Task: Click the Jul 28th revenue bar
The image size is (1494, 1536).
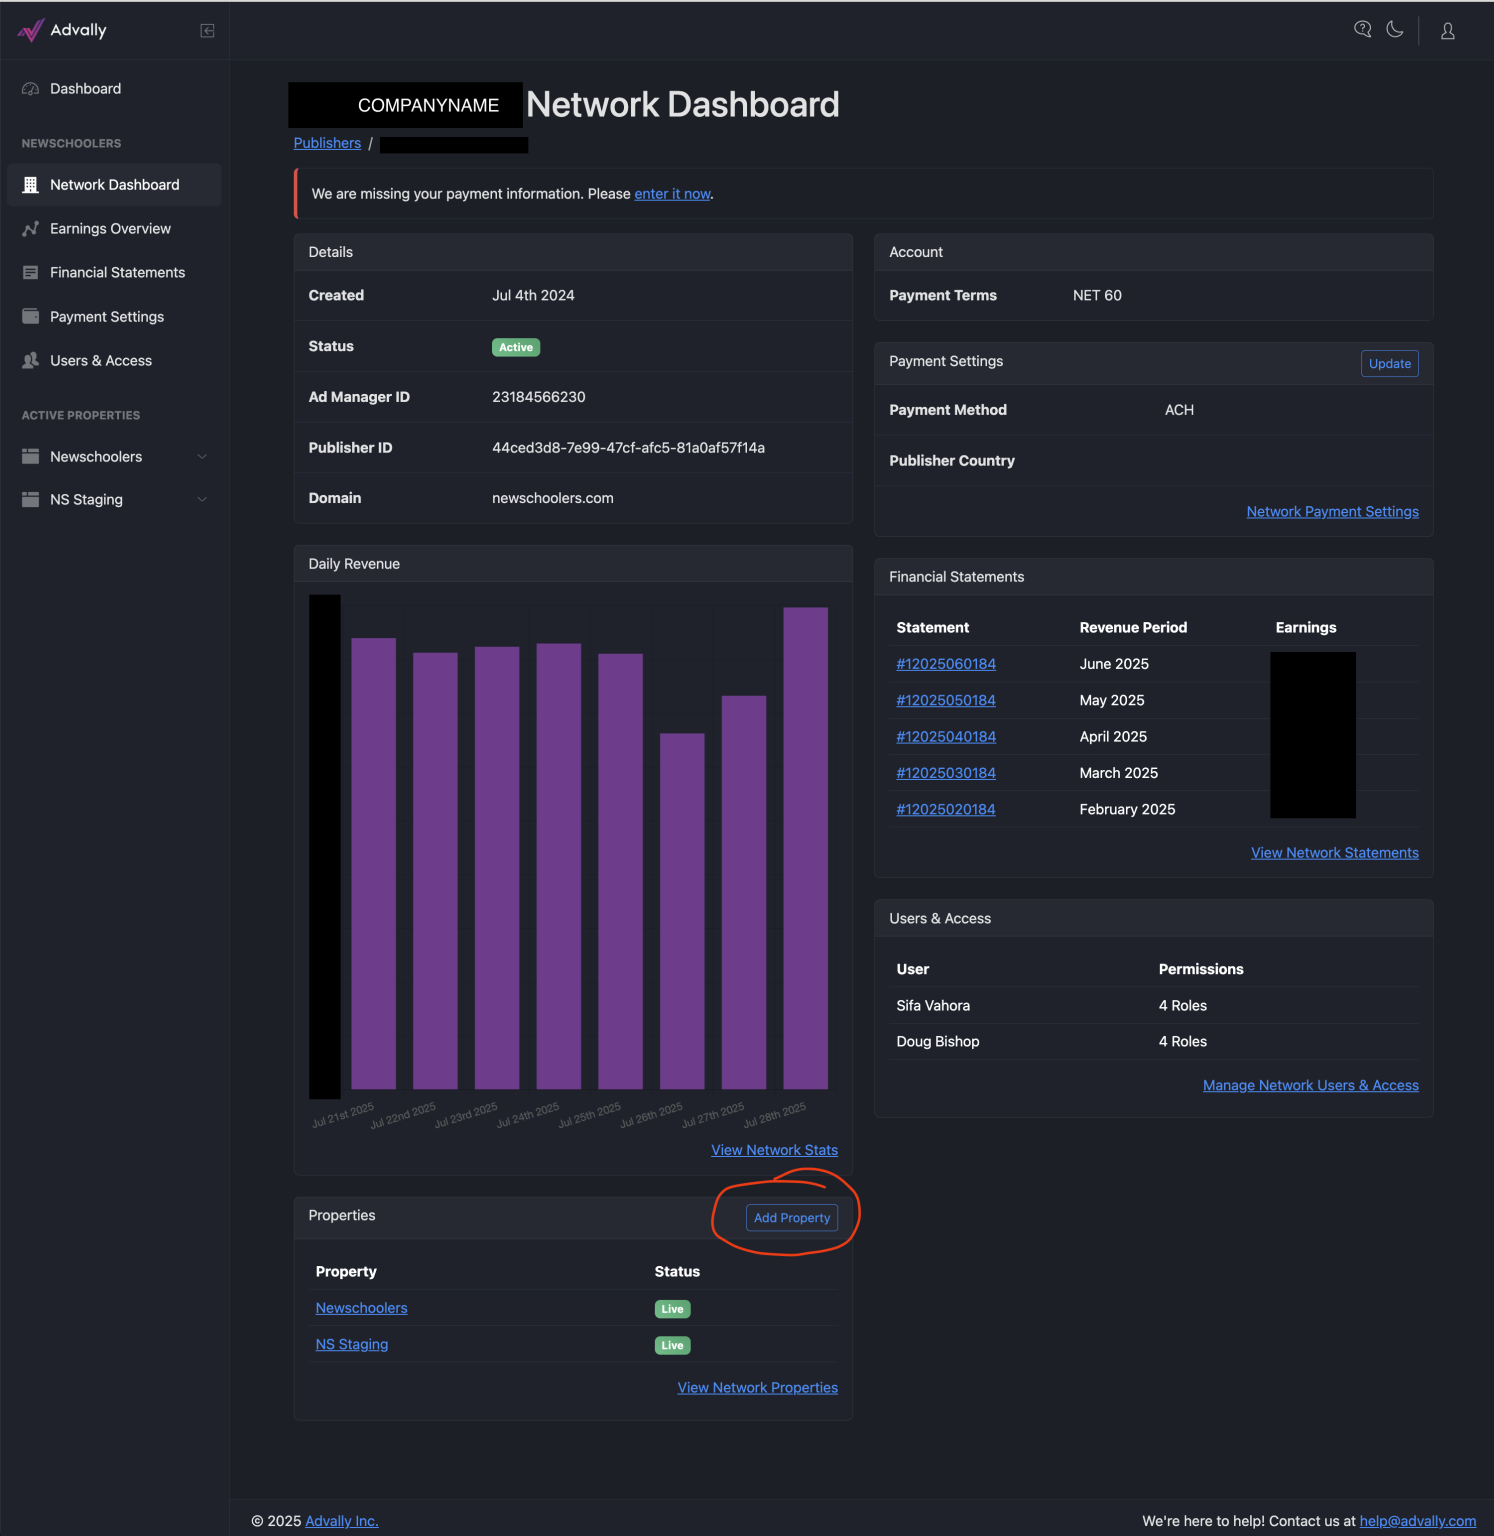Action: tap(806, 848)
